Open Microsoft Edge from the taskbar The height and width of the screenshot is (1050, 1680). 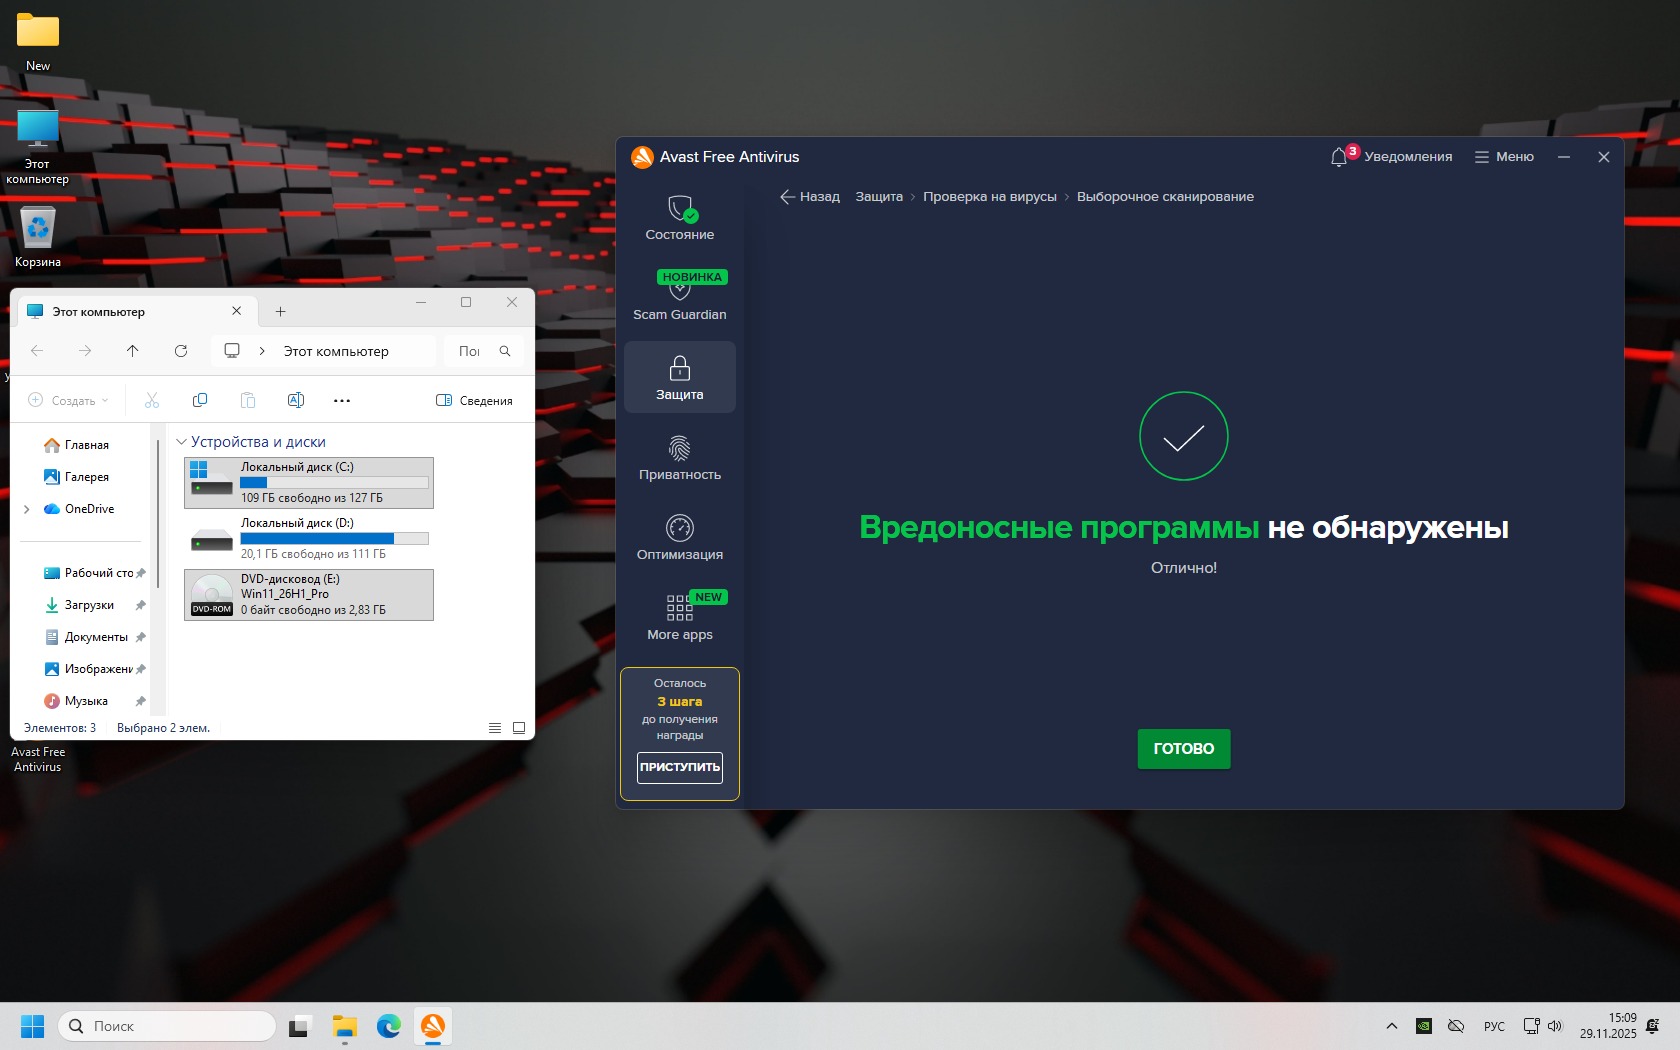tap(388, 1026)
